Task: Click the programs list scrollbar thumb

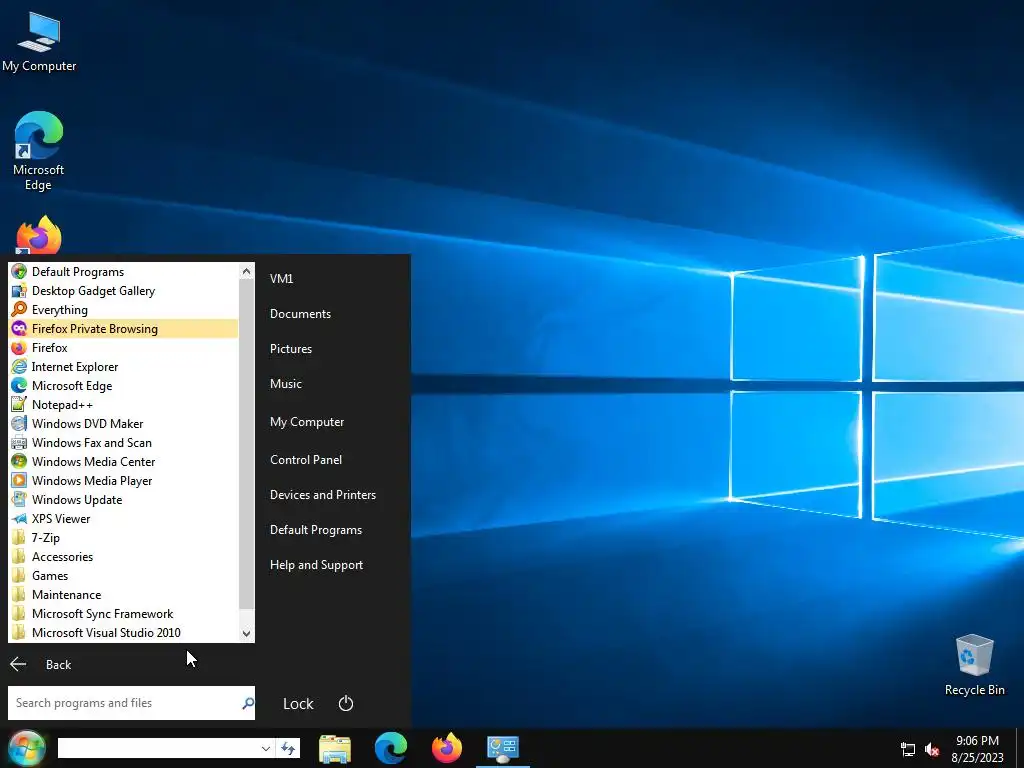Action: tap(246, 444)
